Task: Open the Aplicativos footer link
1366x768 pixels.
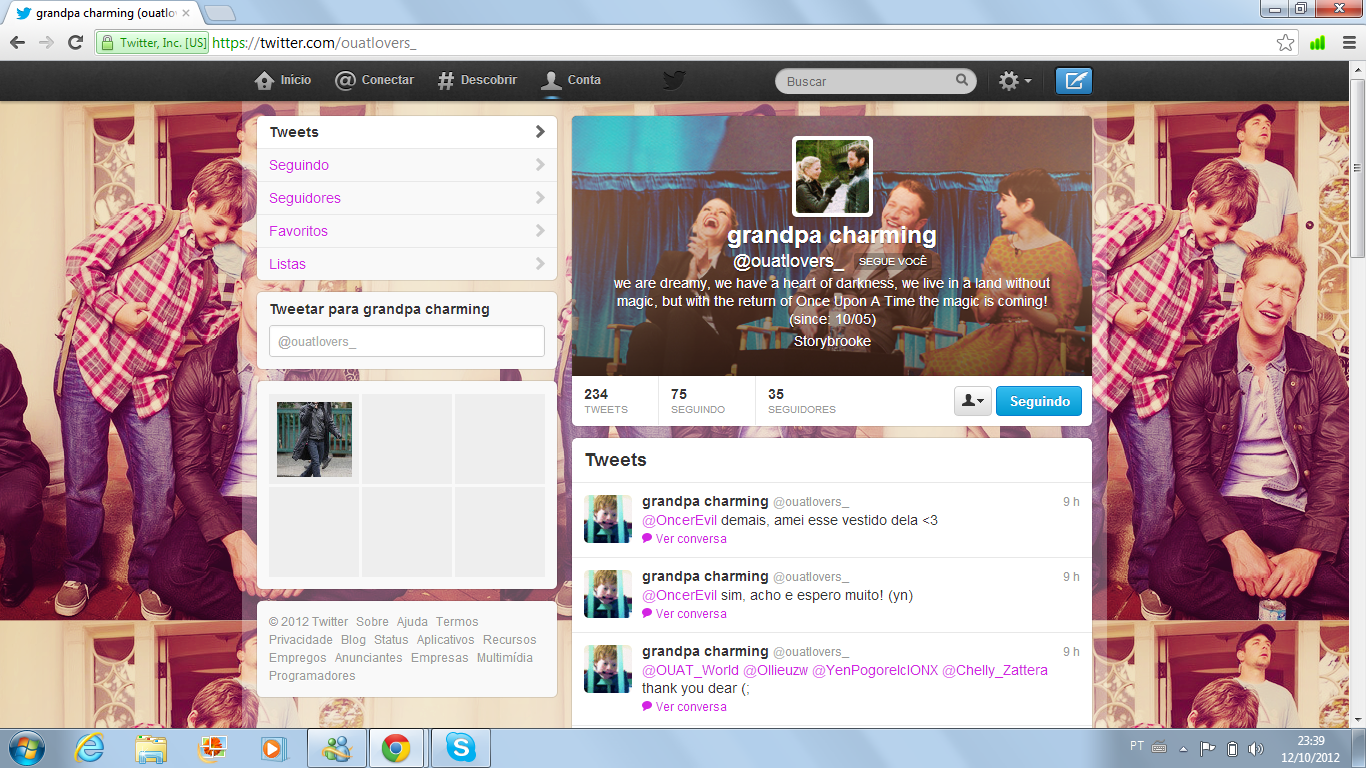Action: tap(446, 640)
